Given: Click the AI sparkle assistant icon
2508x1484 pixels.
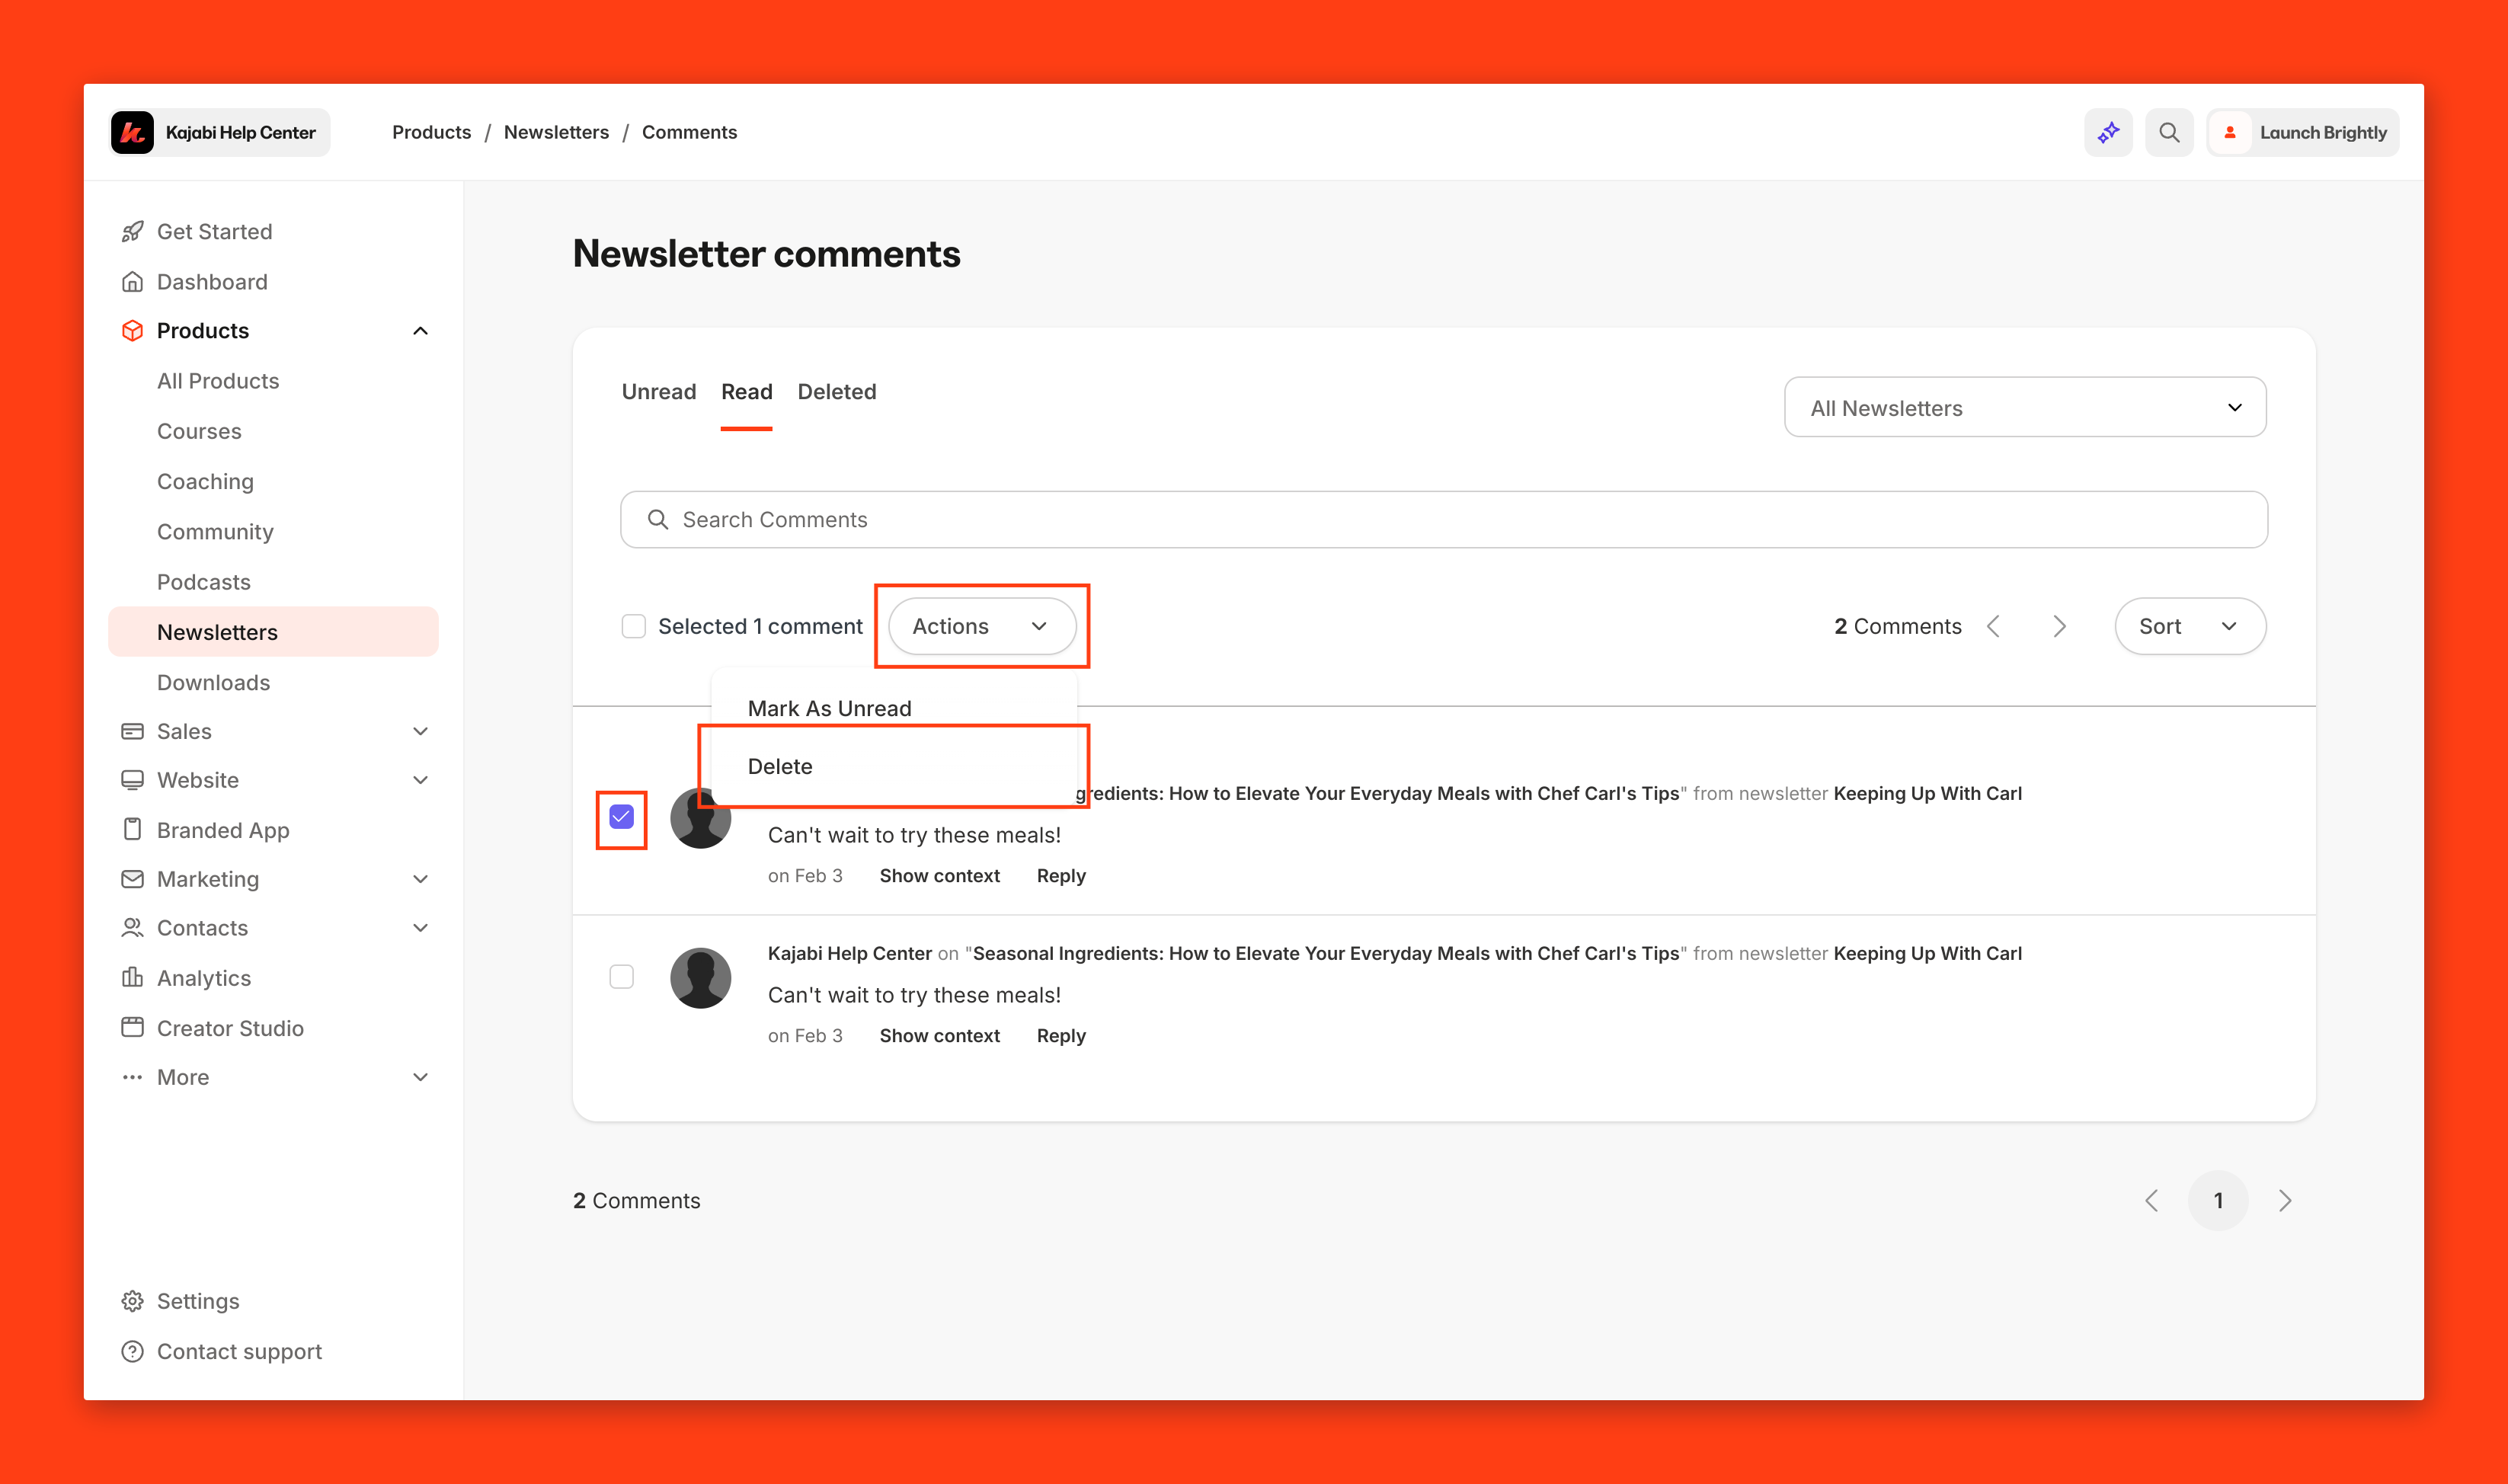Looking at the screenshot, I should [2108, 132].
